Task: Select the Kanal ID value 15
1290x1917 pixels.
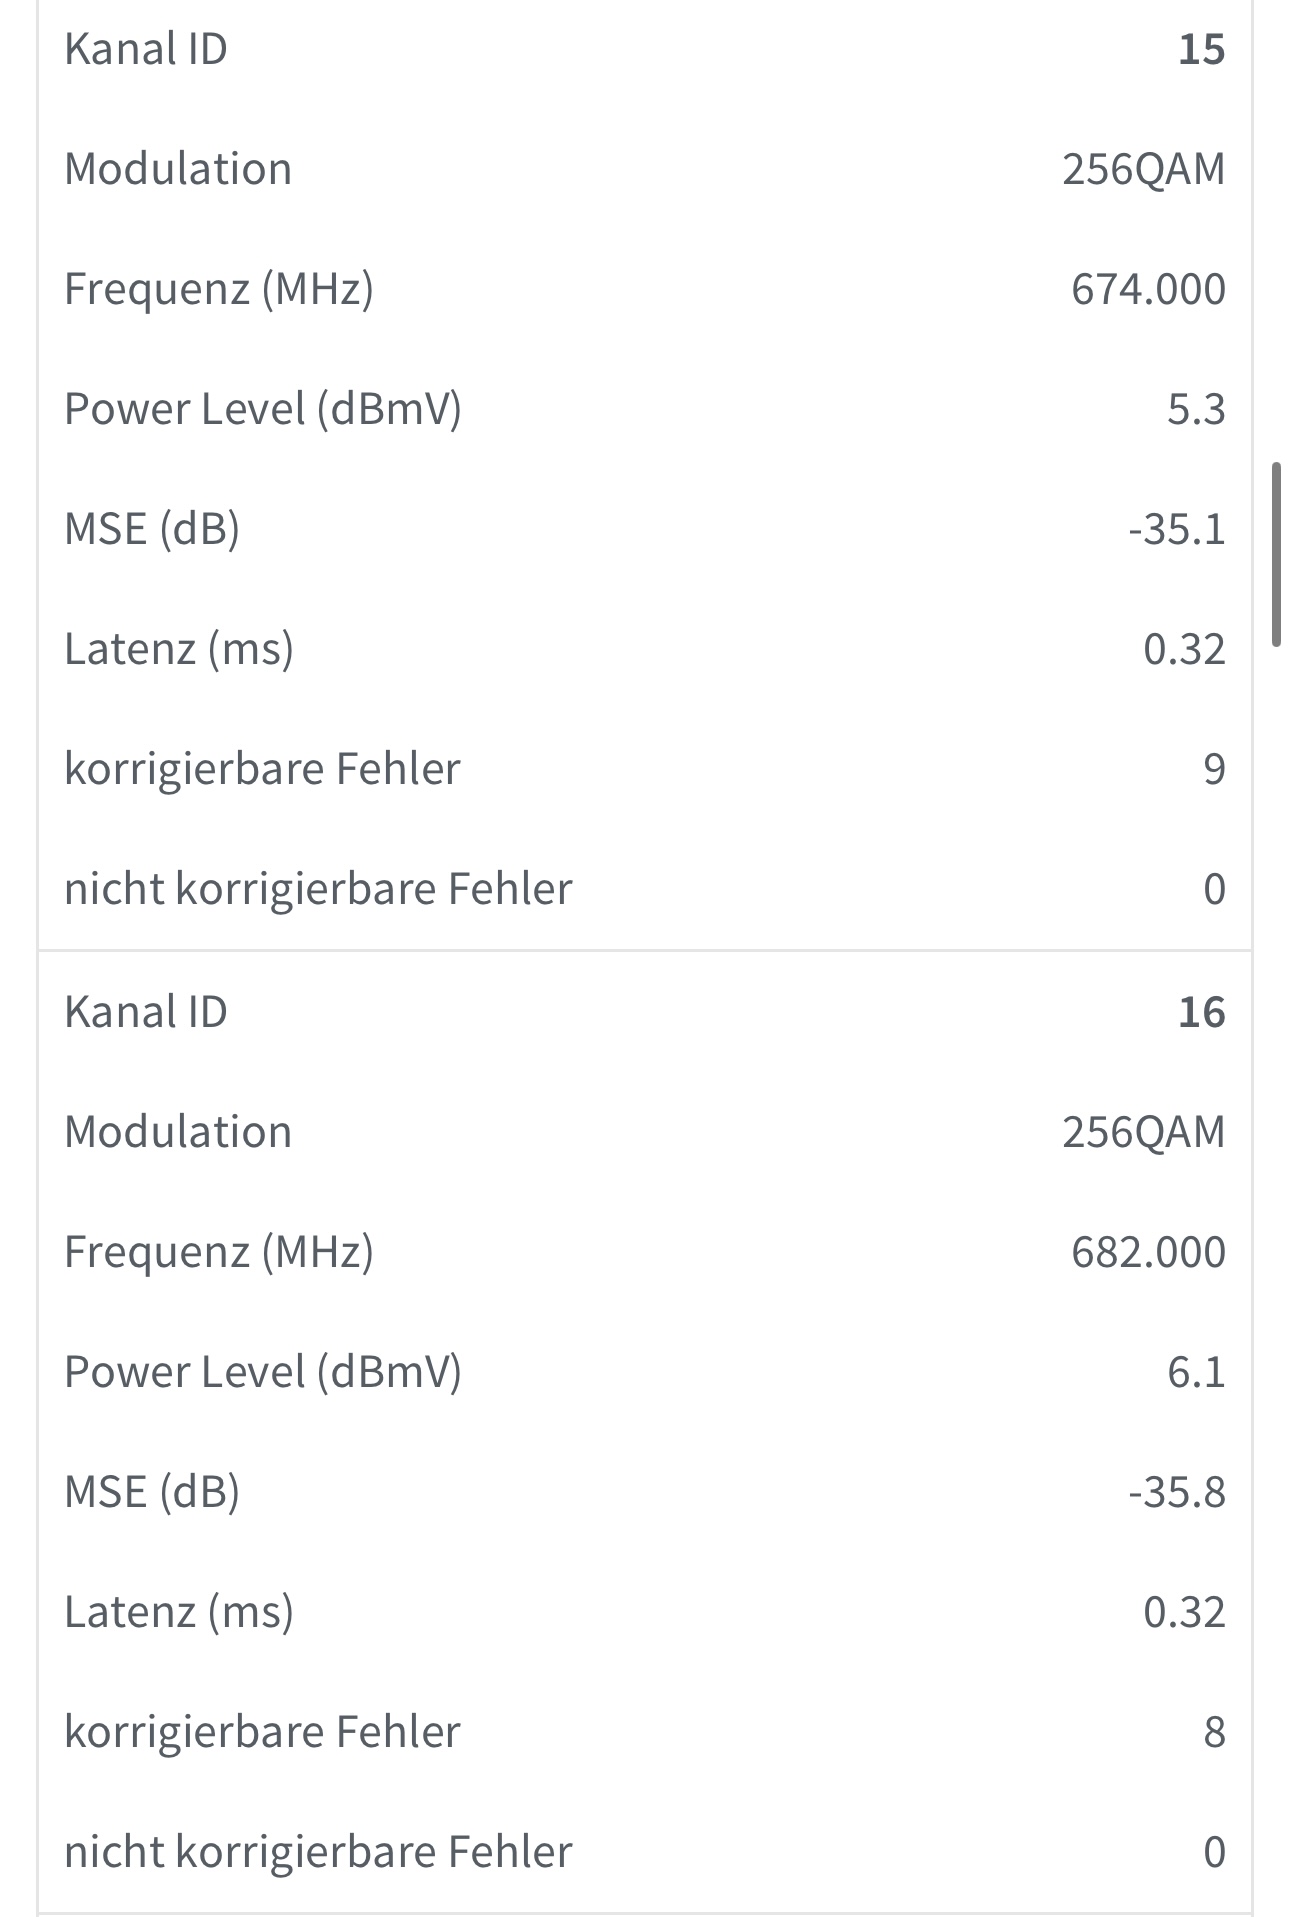Action: [1201, 49]
